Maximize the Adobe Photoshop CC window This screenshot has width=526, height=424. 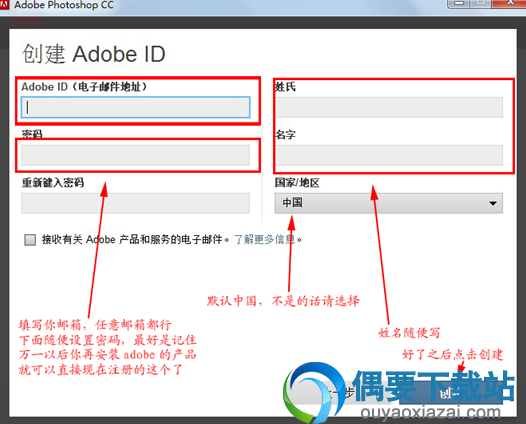(x=480, y=3)
